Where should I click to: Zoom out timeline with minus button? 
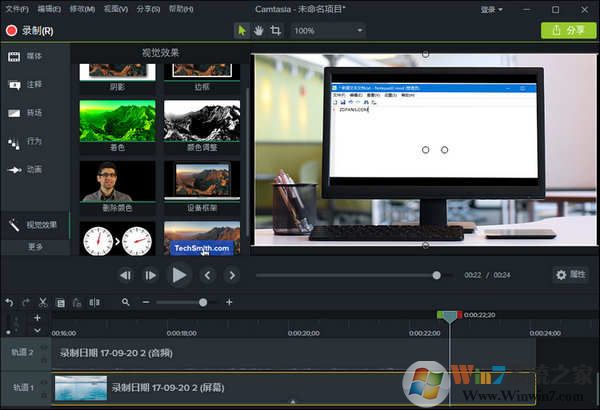pyautogui.click(x=146, y=302)
